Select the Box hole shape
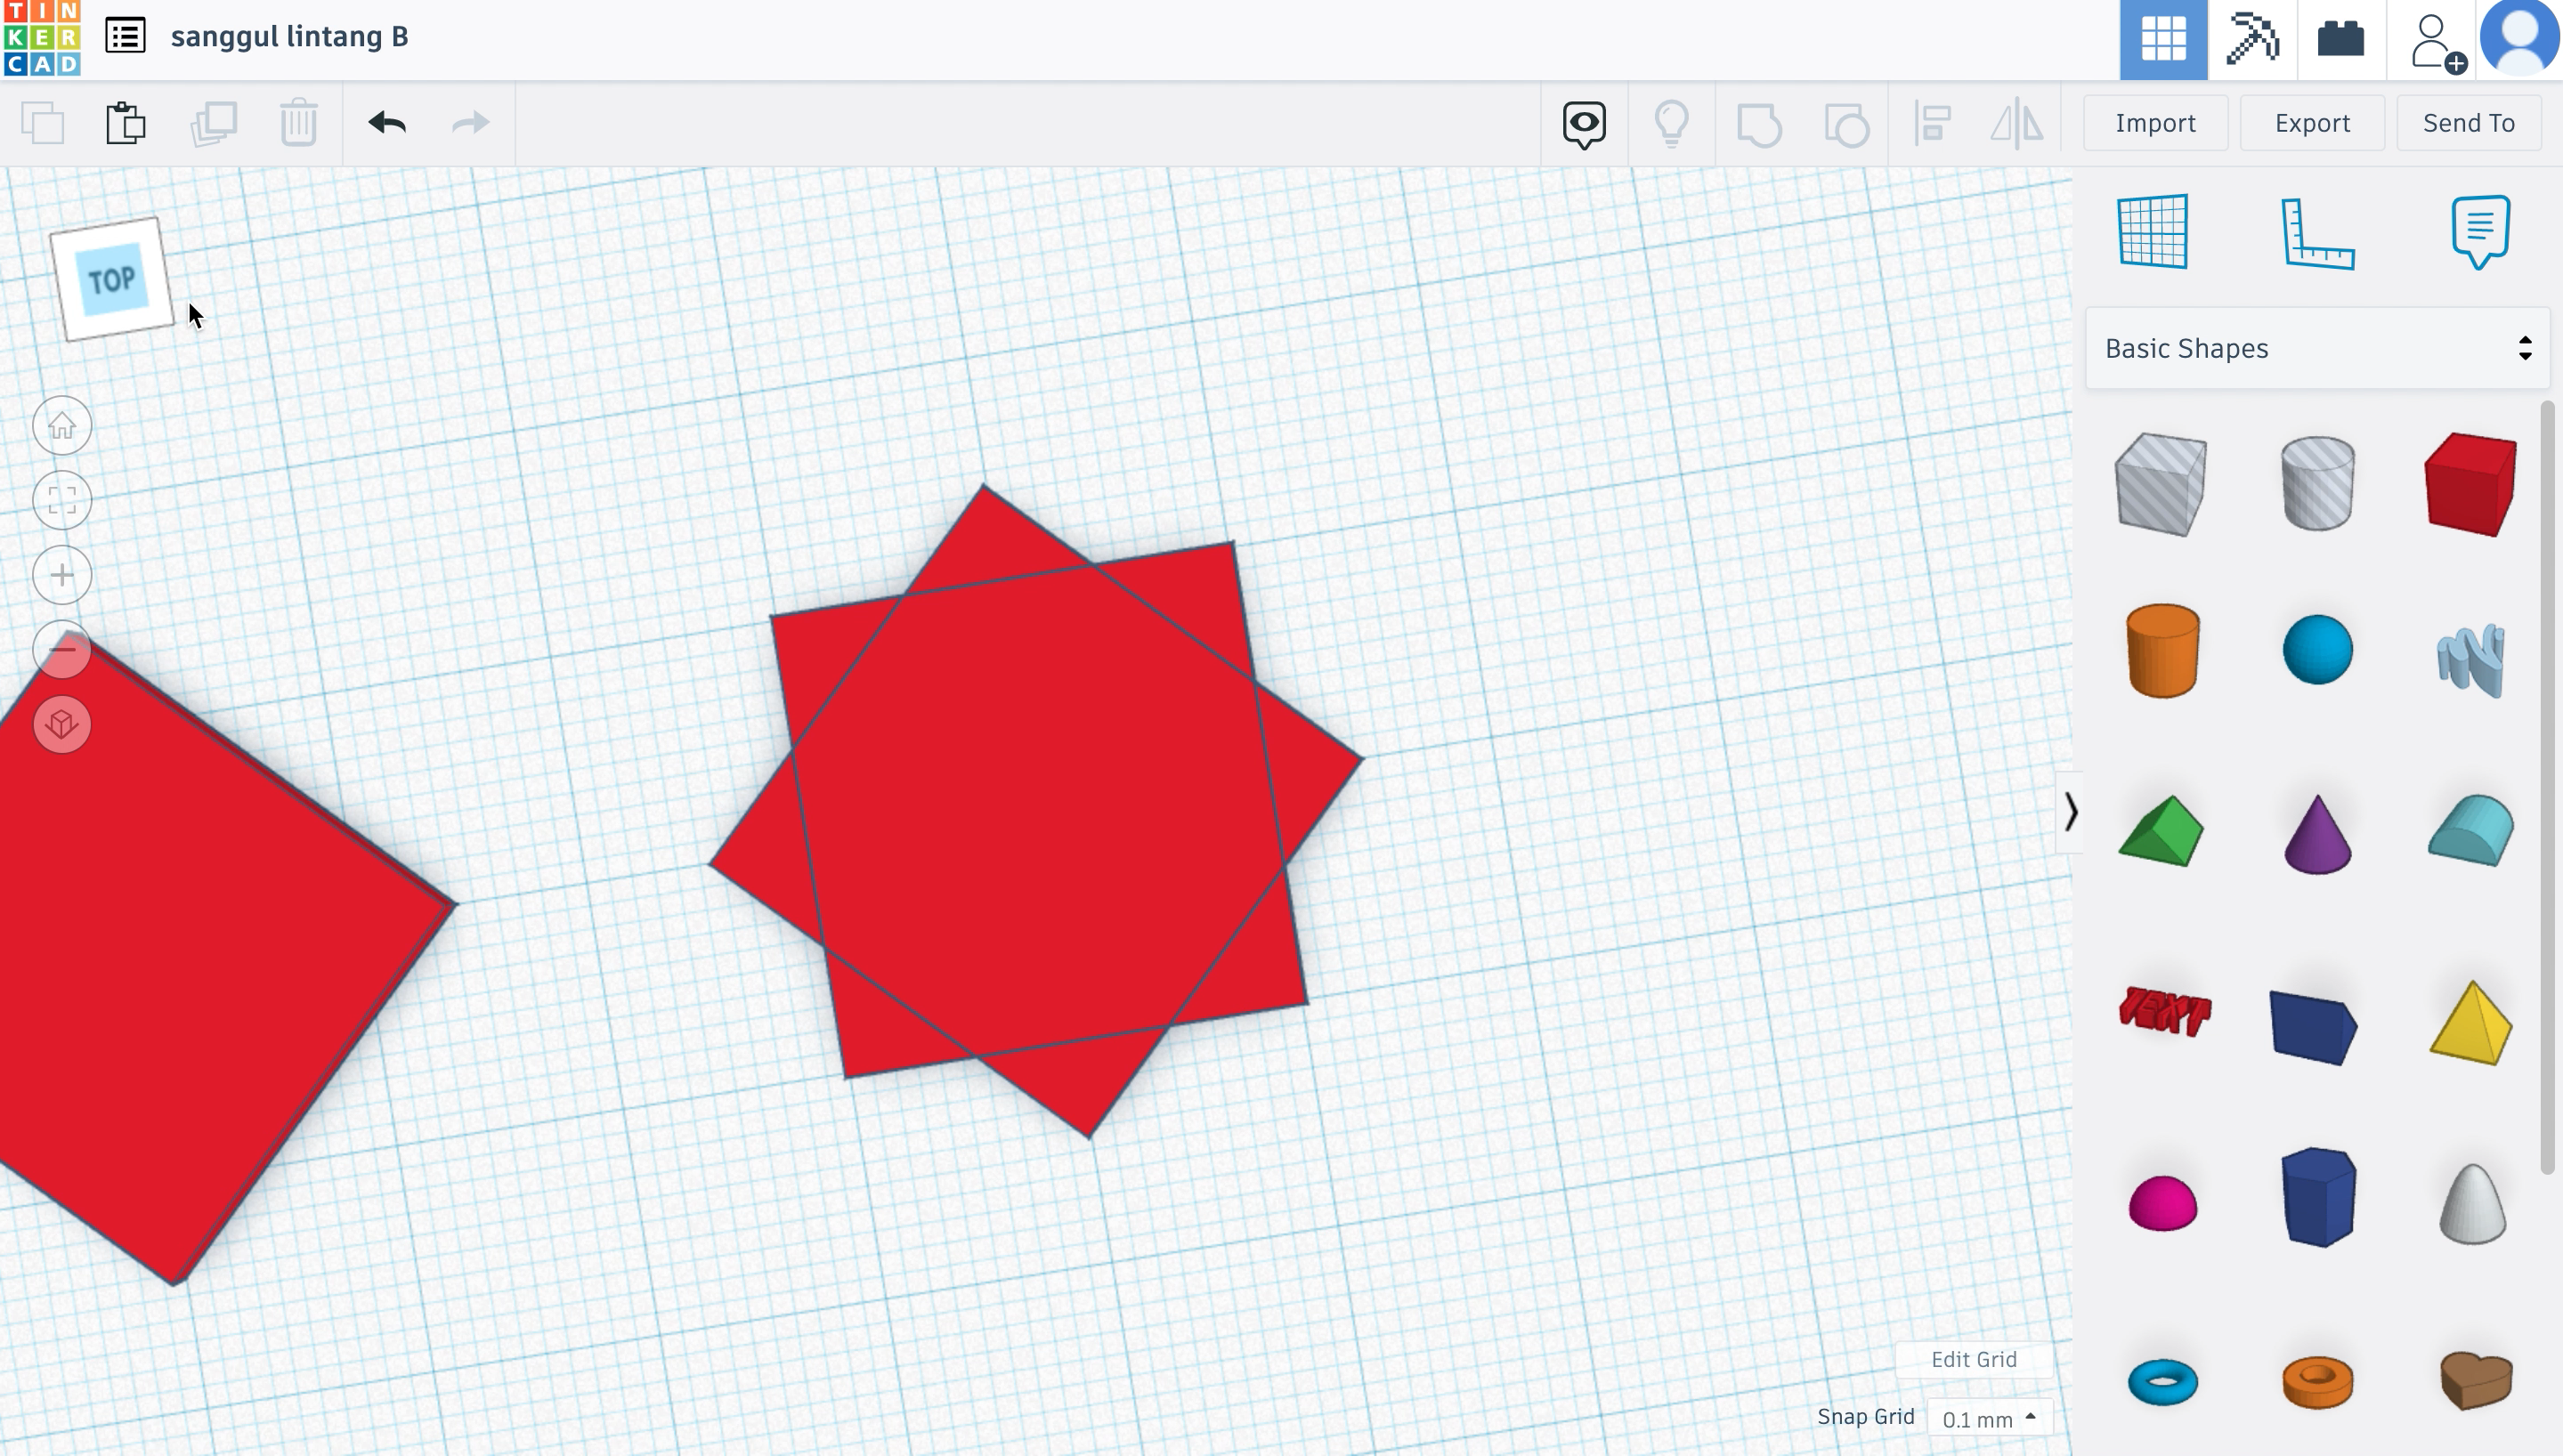 2161,484
